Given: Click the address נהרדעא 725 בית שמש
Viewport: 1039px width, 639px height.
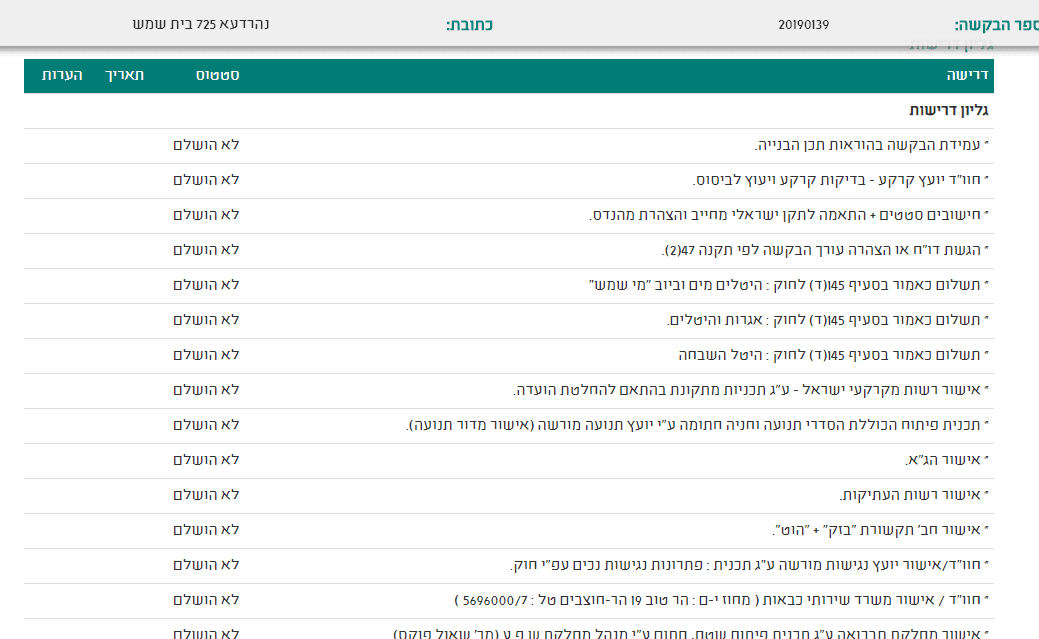Looking at the screenshot, I should (201, 24).
